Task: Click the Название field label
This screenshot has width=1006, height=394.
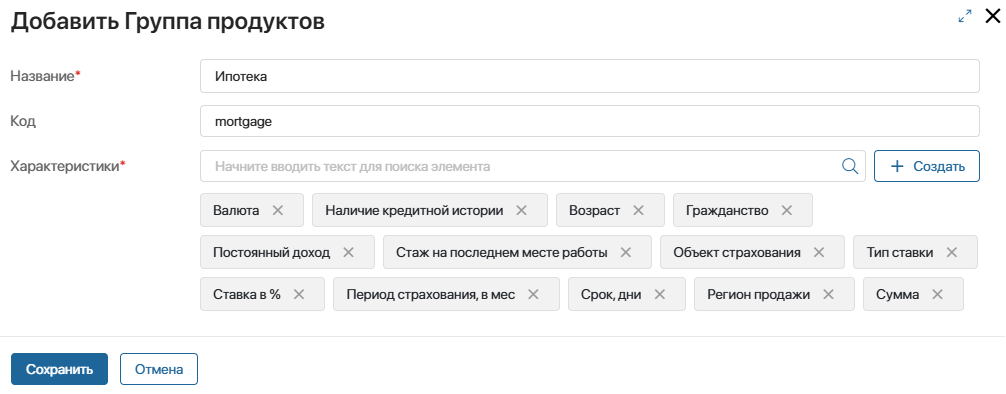Action: pos(42,76)
